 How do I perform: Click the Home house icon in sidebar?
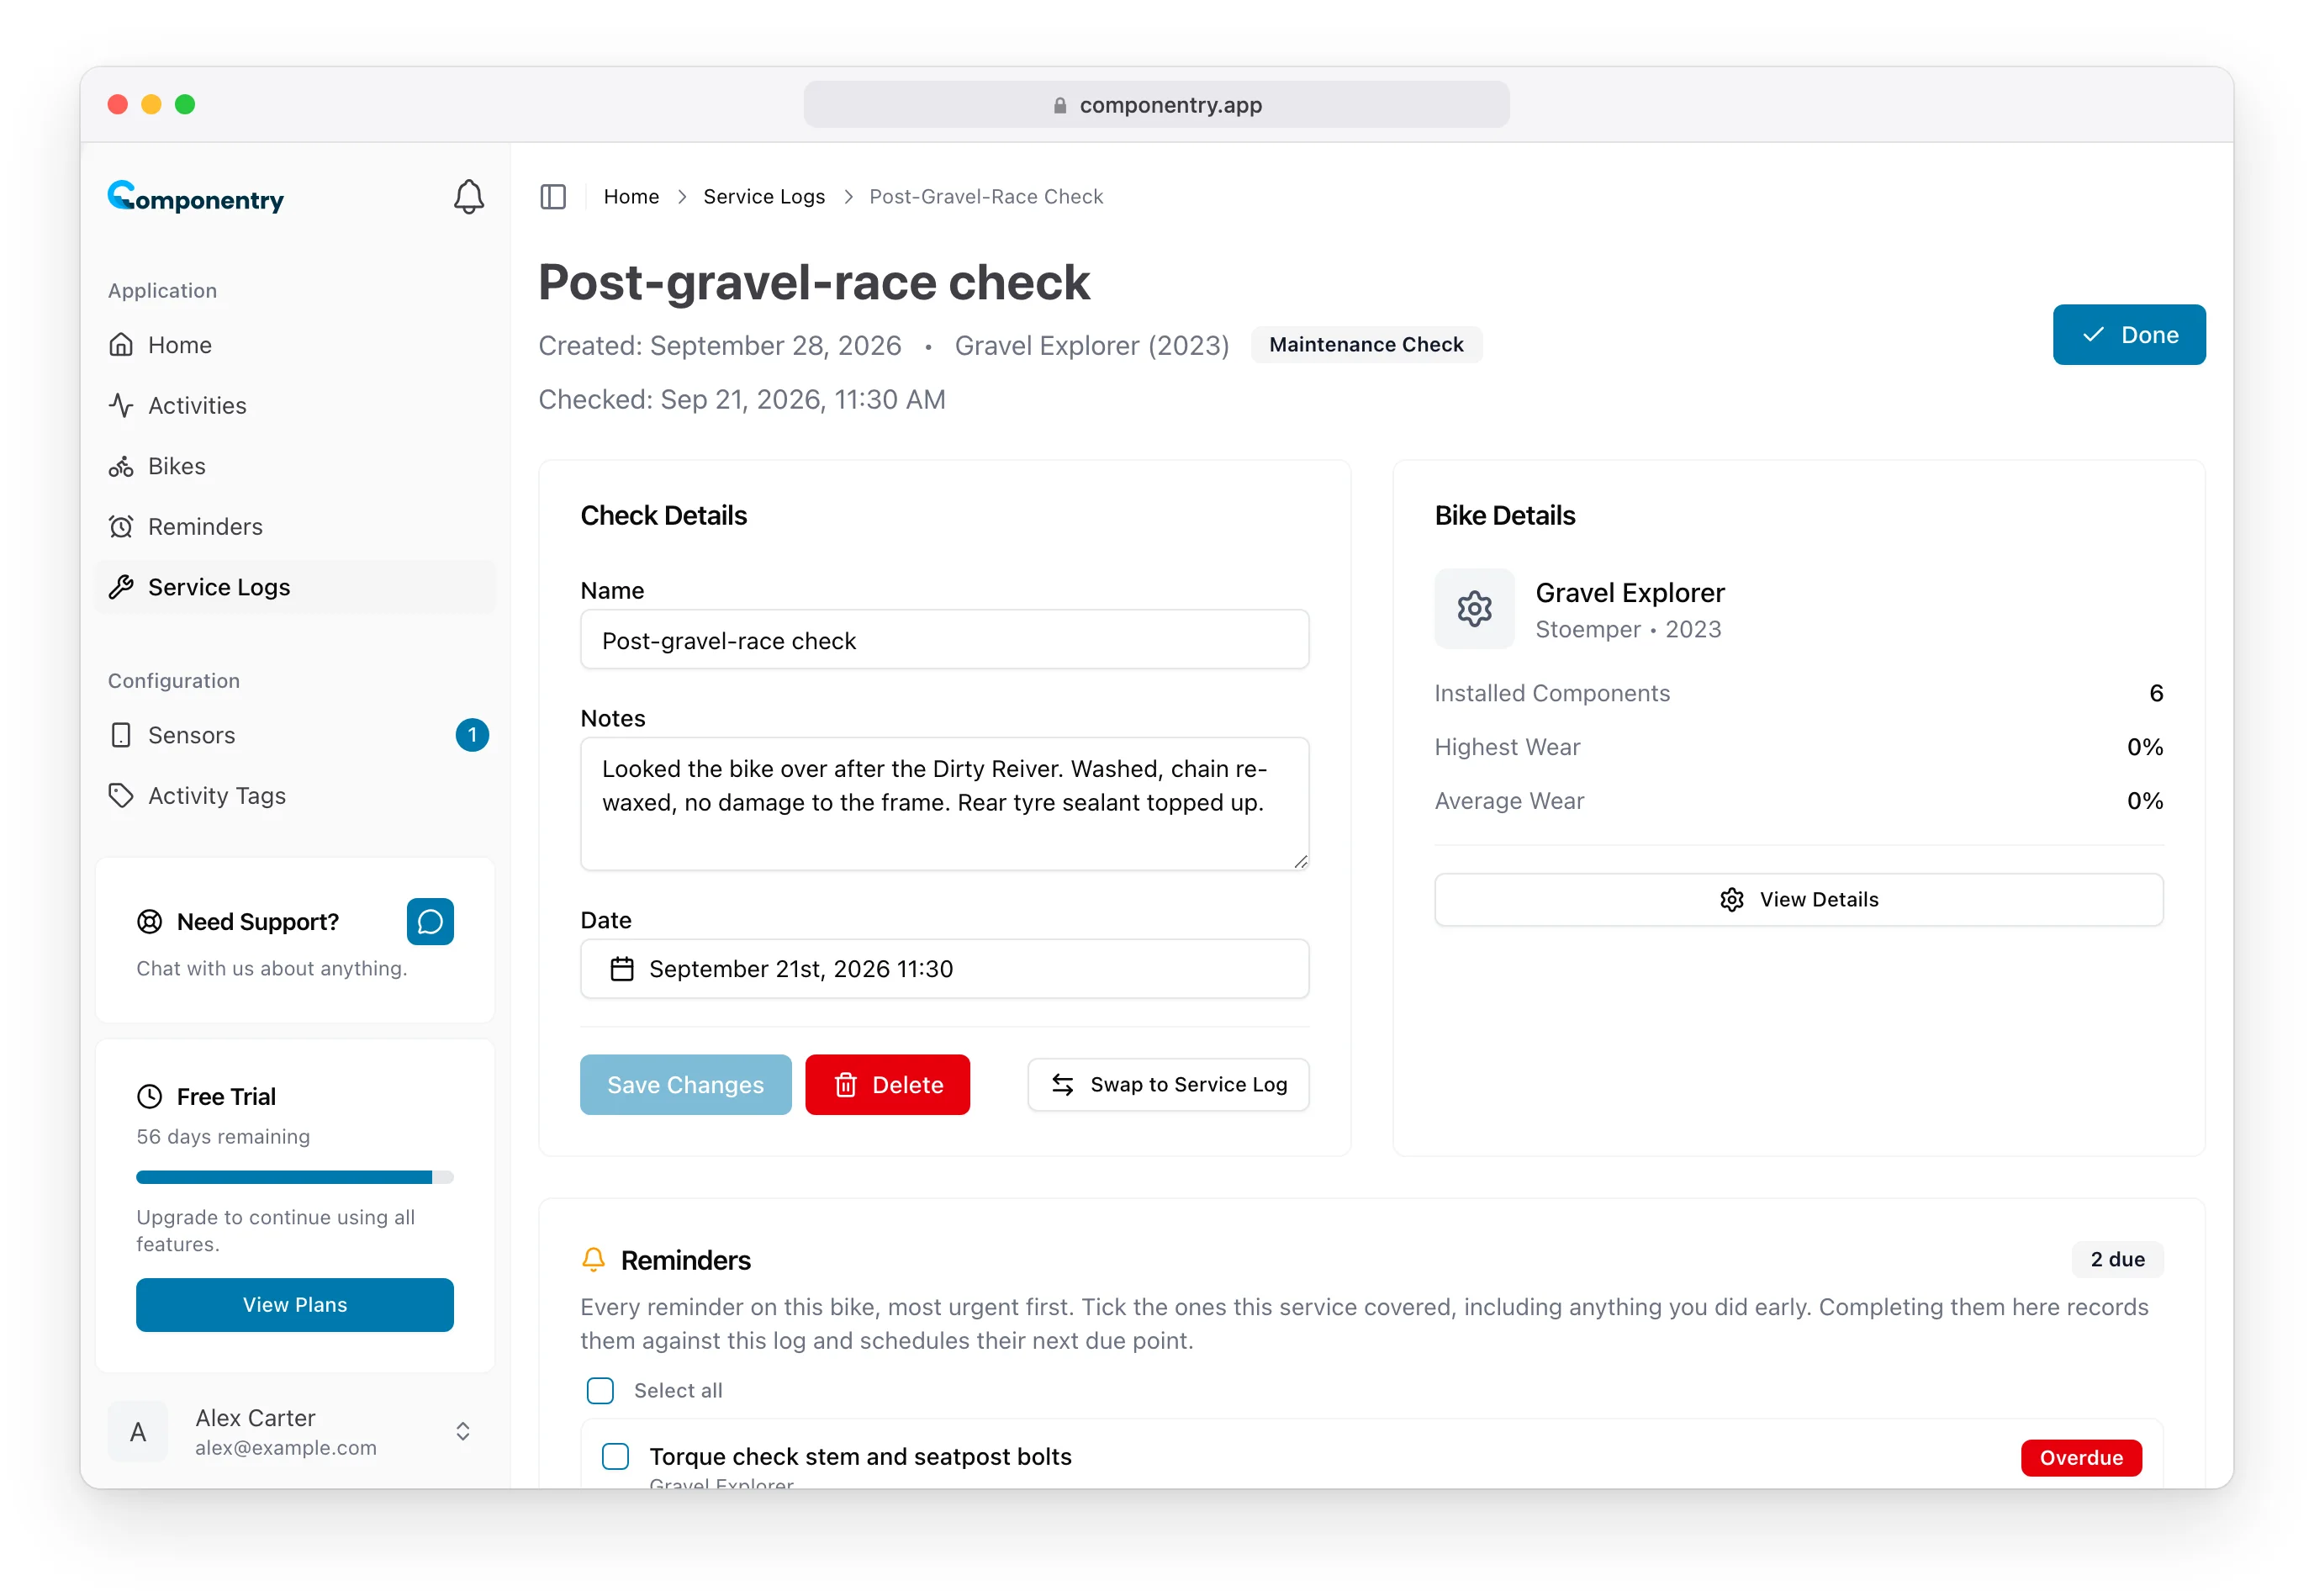[x=121, y=345]
